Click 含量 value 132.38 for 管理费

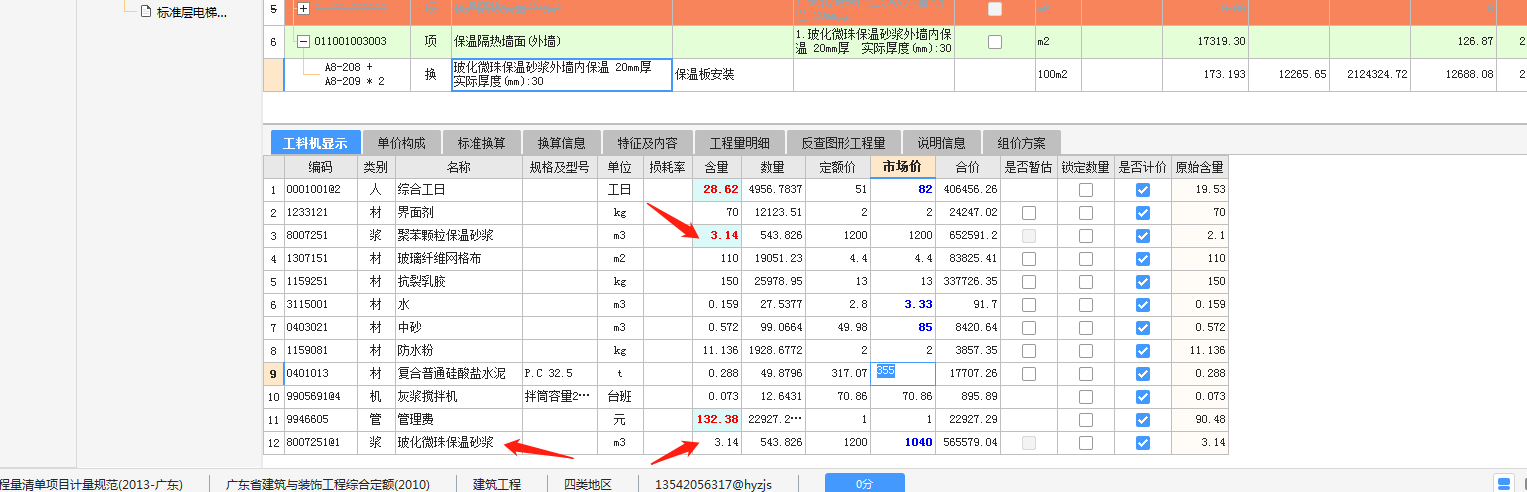[716, 419]
